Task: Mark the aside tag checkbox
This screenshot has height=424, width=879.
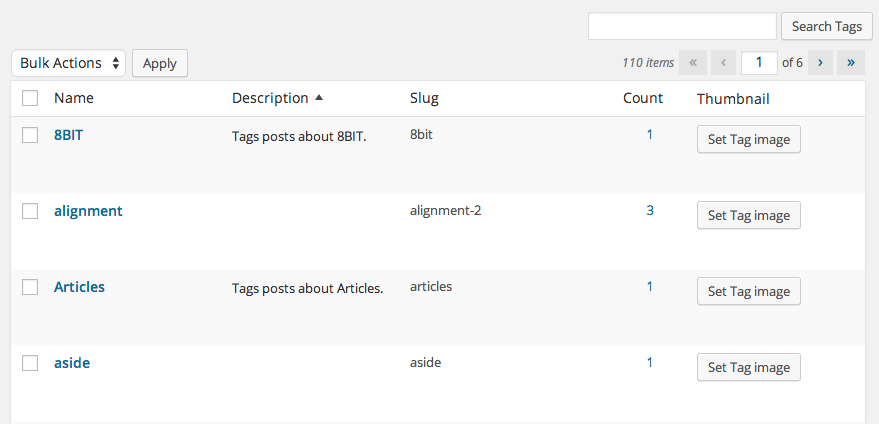Action: coord(30,363)
